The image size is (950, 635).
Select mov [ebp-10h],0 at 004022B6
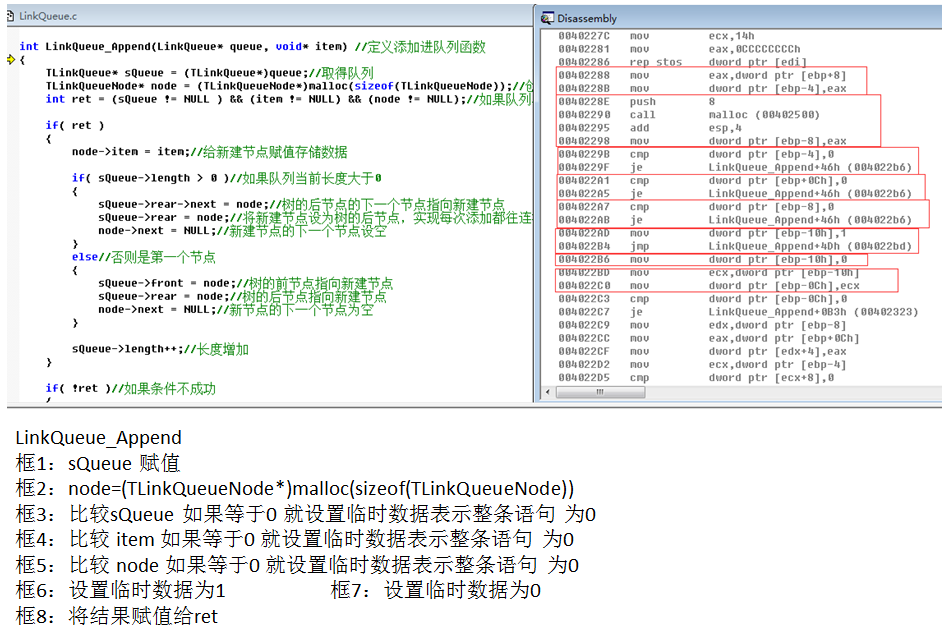pos(702,259)
